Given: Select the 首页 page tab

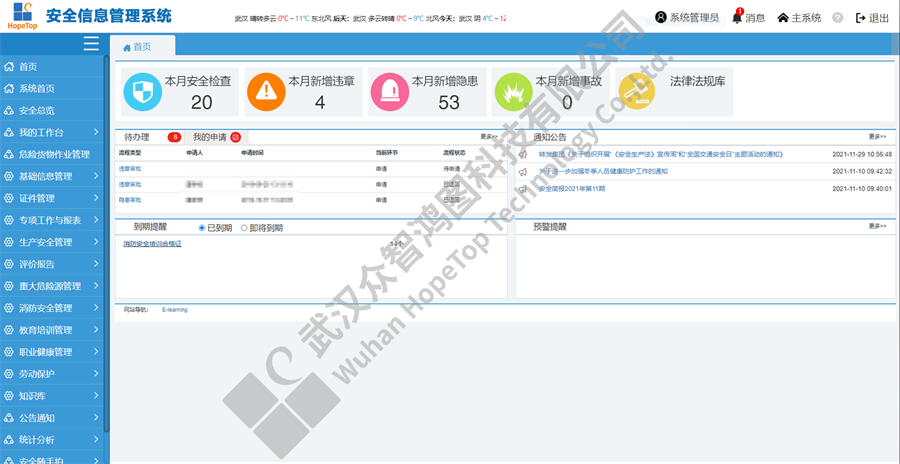Looking at the screenshot, I should coord(142,47).
